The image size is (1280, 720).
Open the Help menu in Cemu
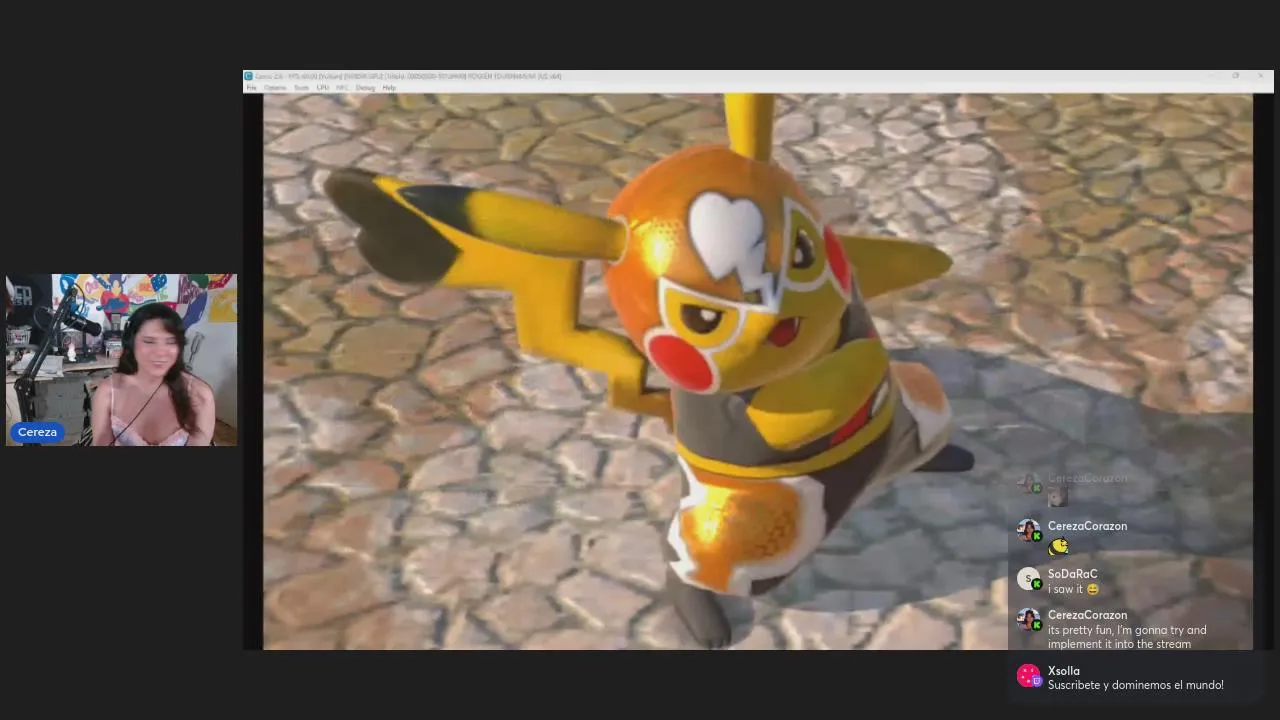(x=389, y=88)
